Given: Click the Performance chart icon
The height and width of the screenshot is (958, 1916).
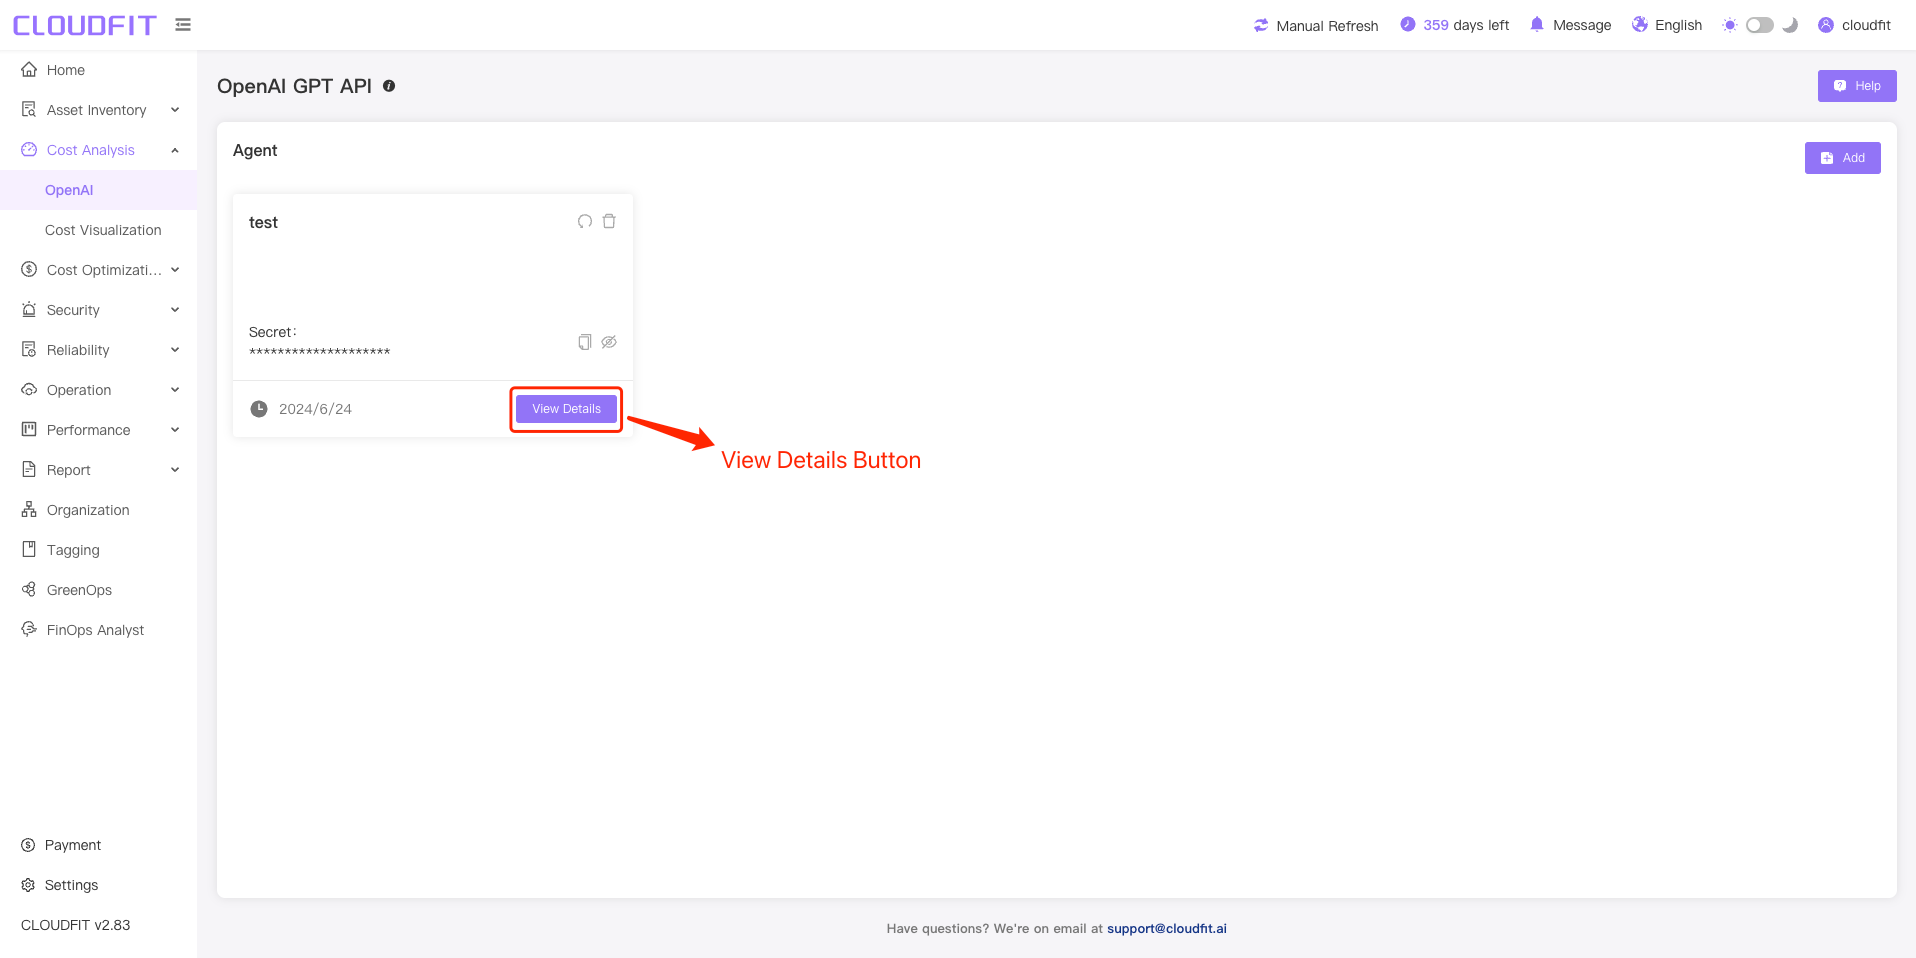Looking at the screenshot, I should pos(29,430).
